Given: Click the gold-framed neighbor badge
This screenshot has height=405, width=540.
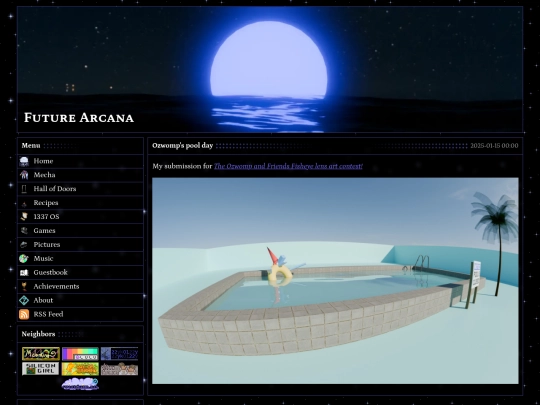Looking at the screenshot, I should 41,354.
